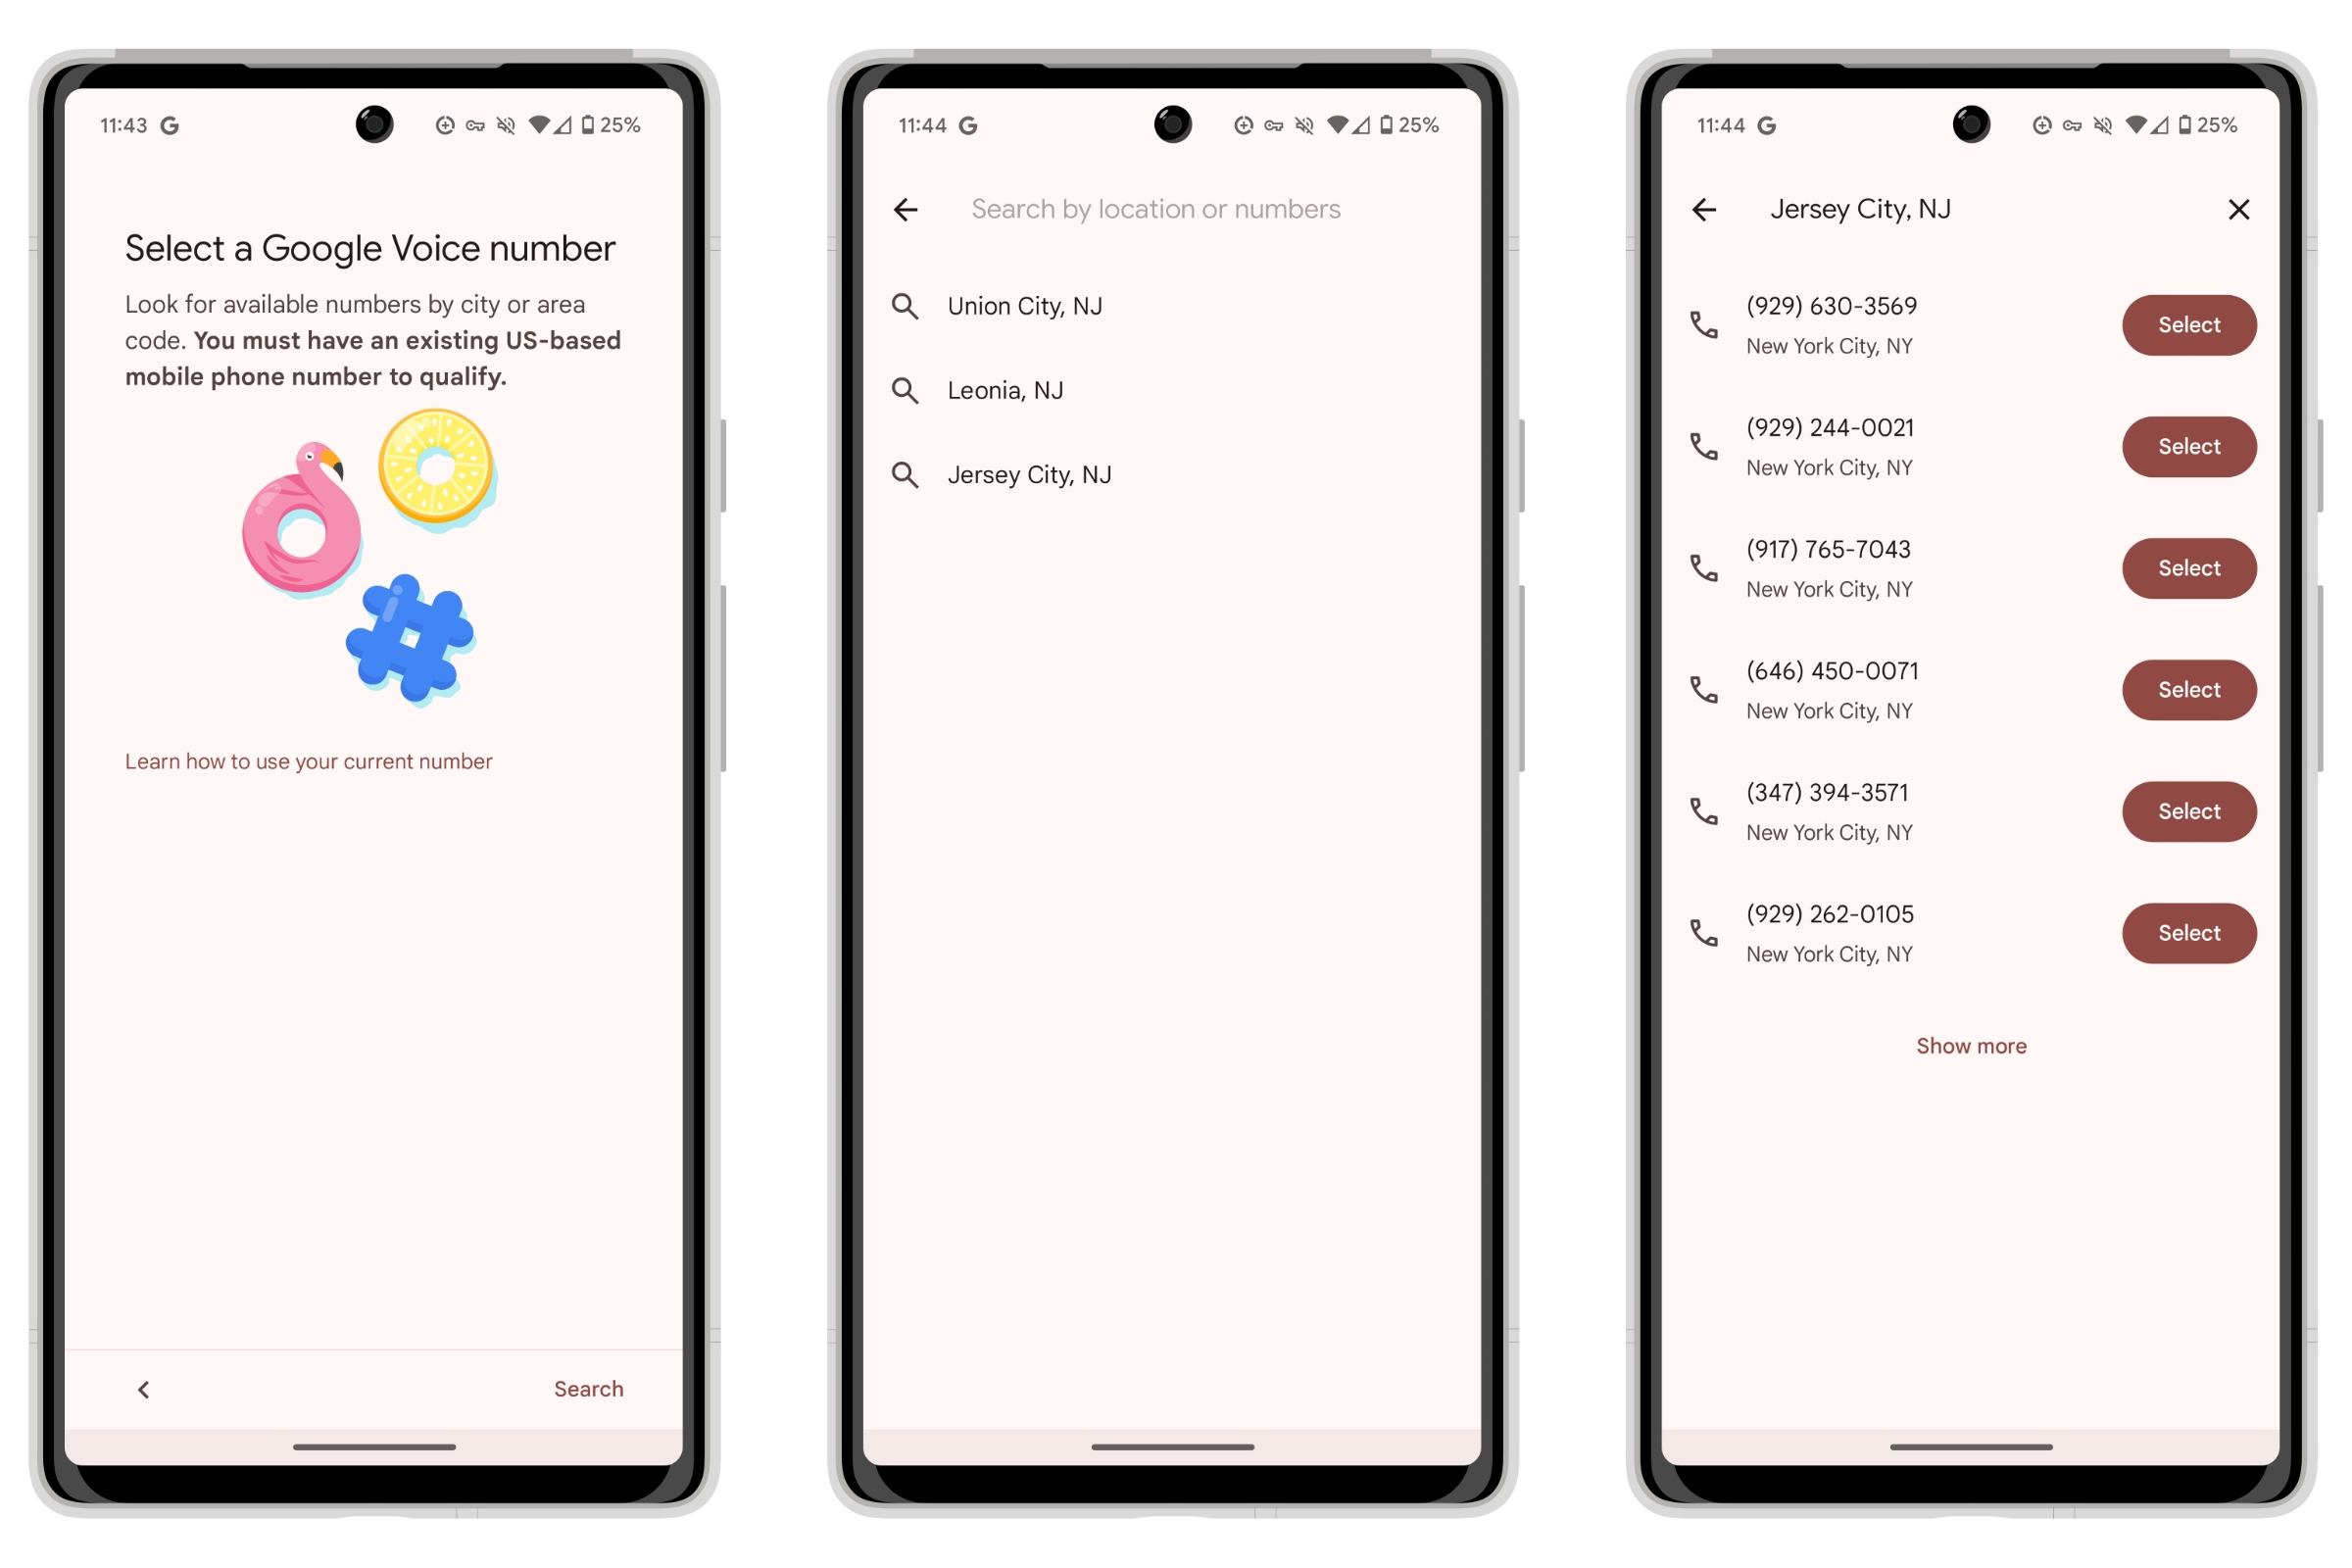Navigate back from Jersey City results
The width and height of the screenshot is (2352, 1568).
[1706, 208]
